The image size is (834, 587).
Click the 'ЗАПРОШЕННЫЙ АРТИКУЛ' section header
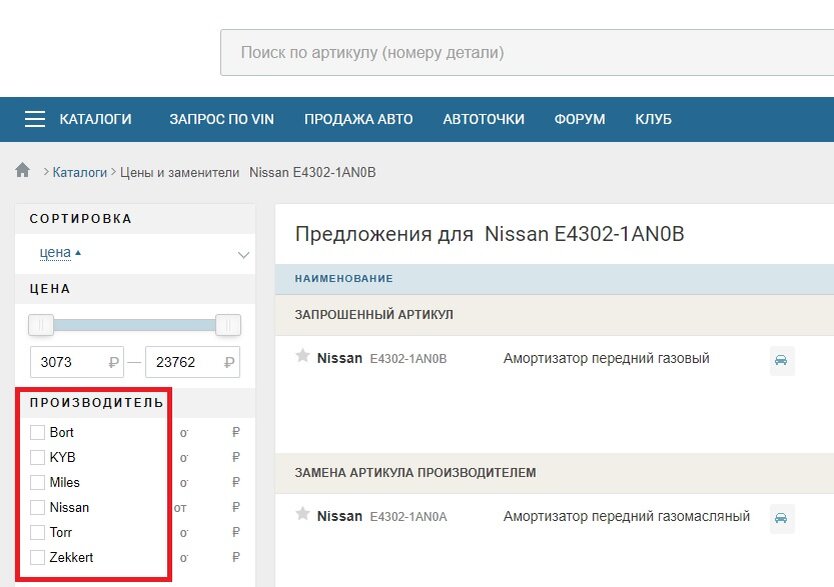click(374, 315)
